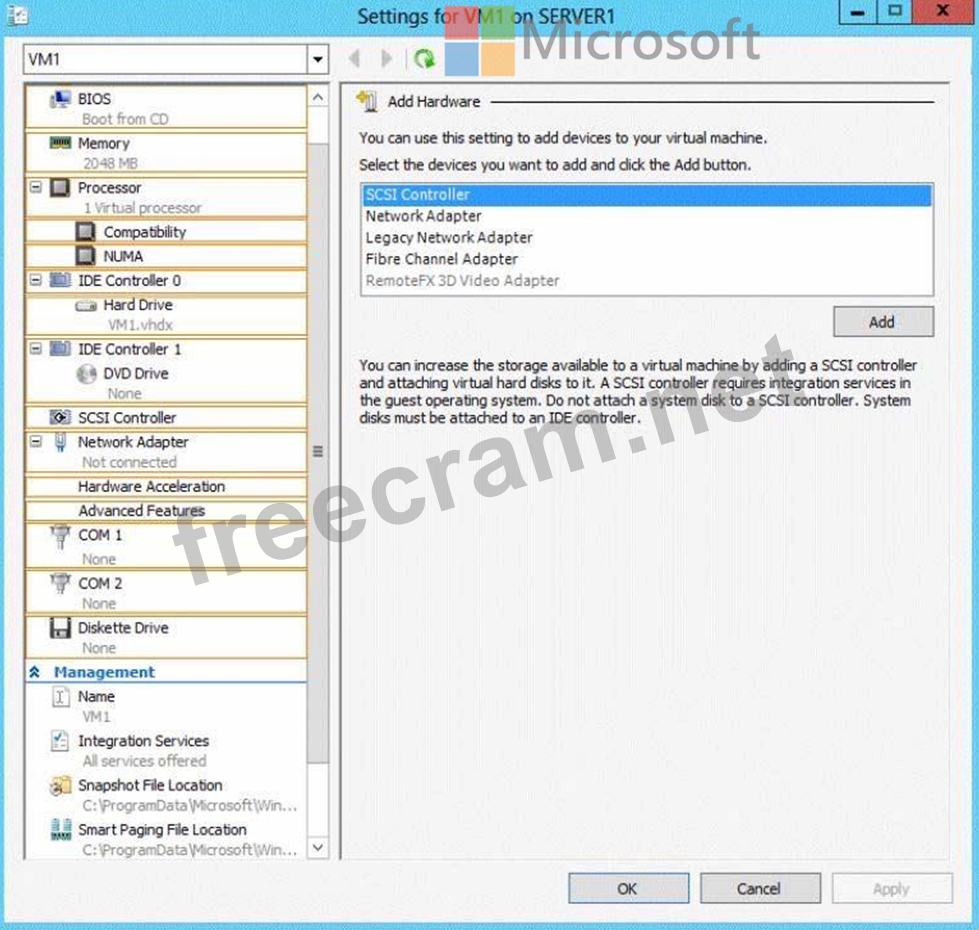This screenshot has width=979, height=930.
Task: Click the Memory chip icon
Action: (x=60, y=143)
